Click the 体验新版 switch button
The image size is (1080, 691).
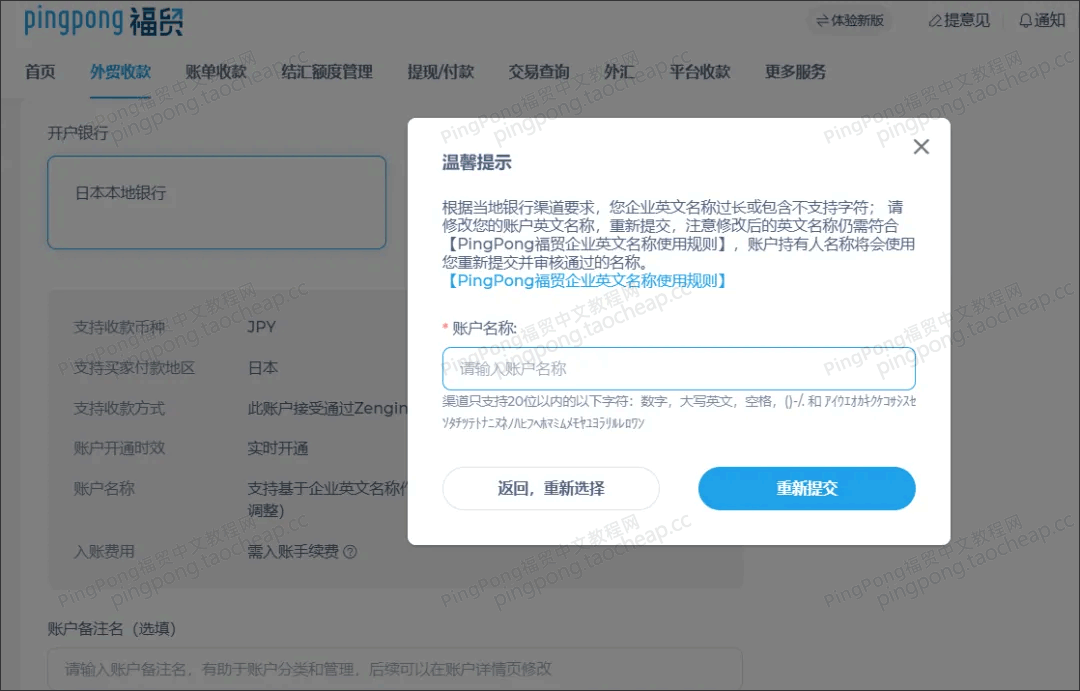(x=850, y=21)
